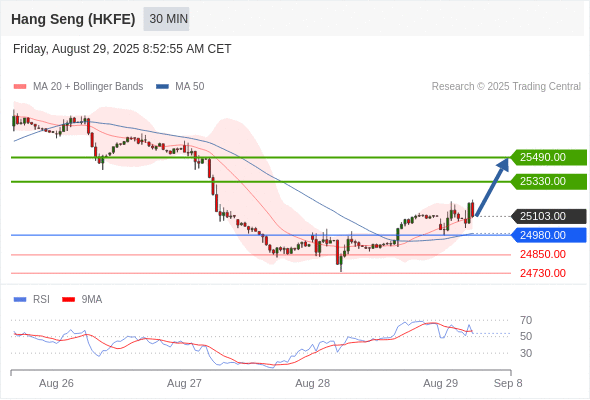Viewport: 590px width, 400px height.
Task: Click the Aug 26 date axis label
Action: coord(56,383)
